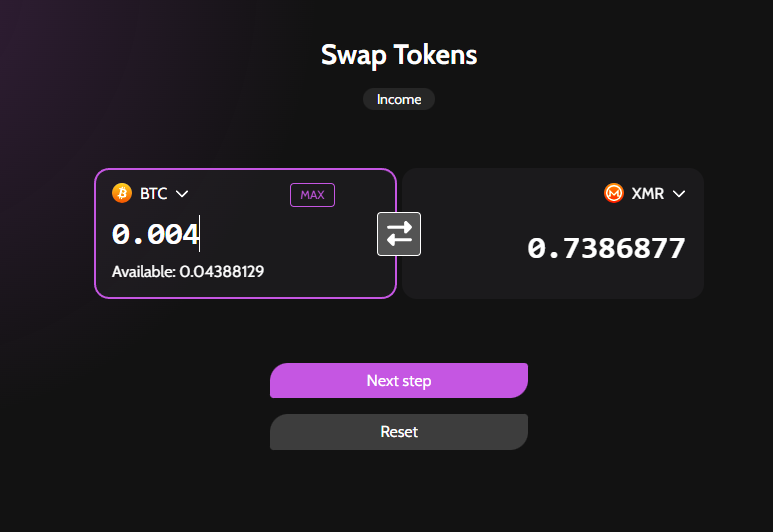Select the Income badge
Viewport: 773px width, 532px height.
click(x=399, y=99)
